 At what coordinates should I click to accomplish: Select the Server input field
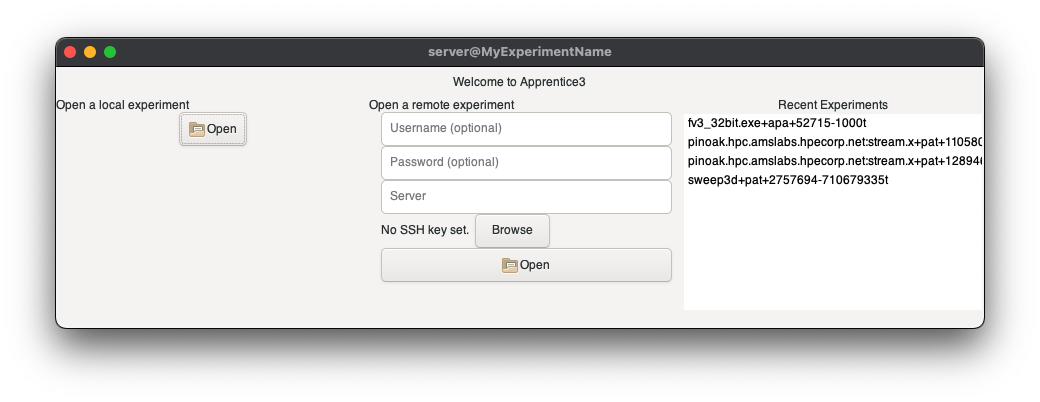tap(526, 196)
